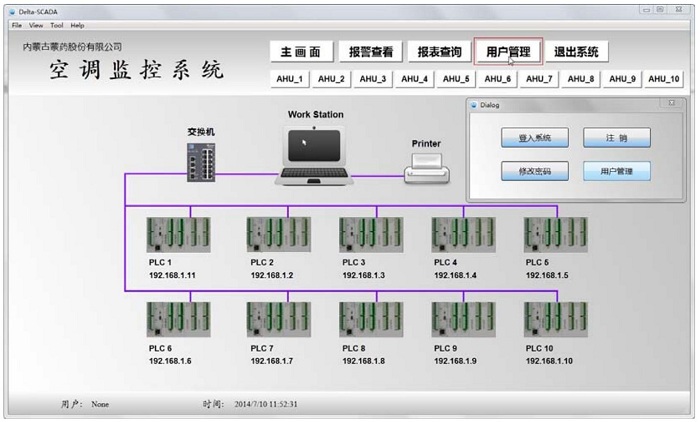Switch to the AHU_4 page
The image size is (700, 422).
(414, 79)
